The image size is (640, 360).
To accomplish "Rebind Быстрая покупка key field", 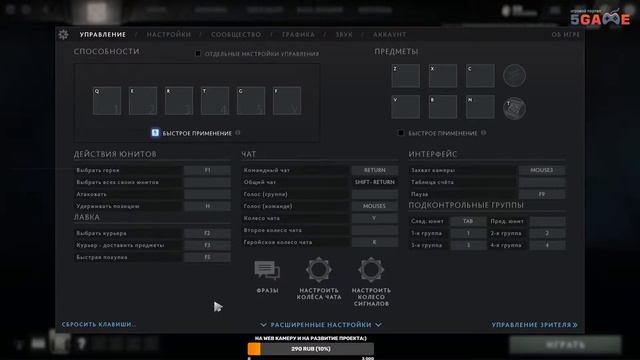I will click(x=207, y=257).
